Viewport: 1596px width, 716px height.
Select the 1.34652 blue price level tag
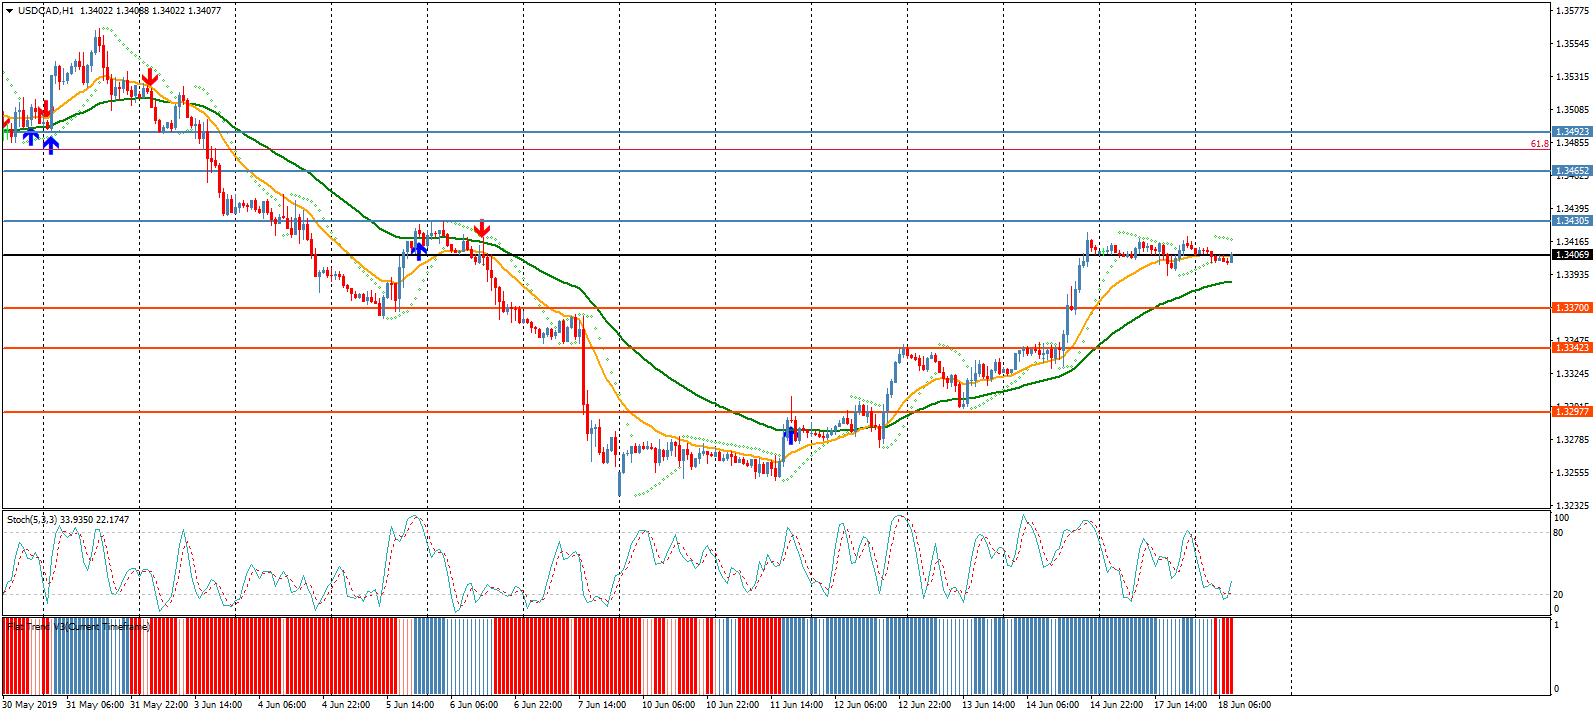pos(1571,171)
